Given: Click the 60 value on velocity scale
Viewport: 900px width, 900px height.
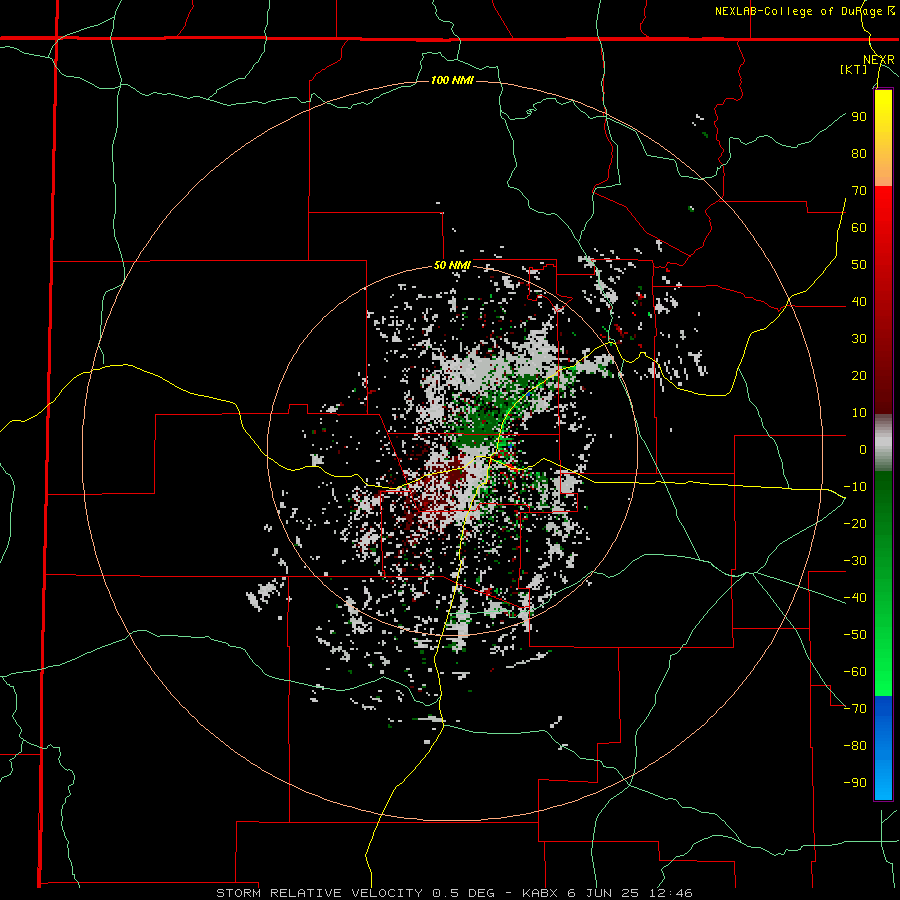Looking at the screenshot, I should 859,228.
